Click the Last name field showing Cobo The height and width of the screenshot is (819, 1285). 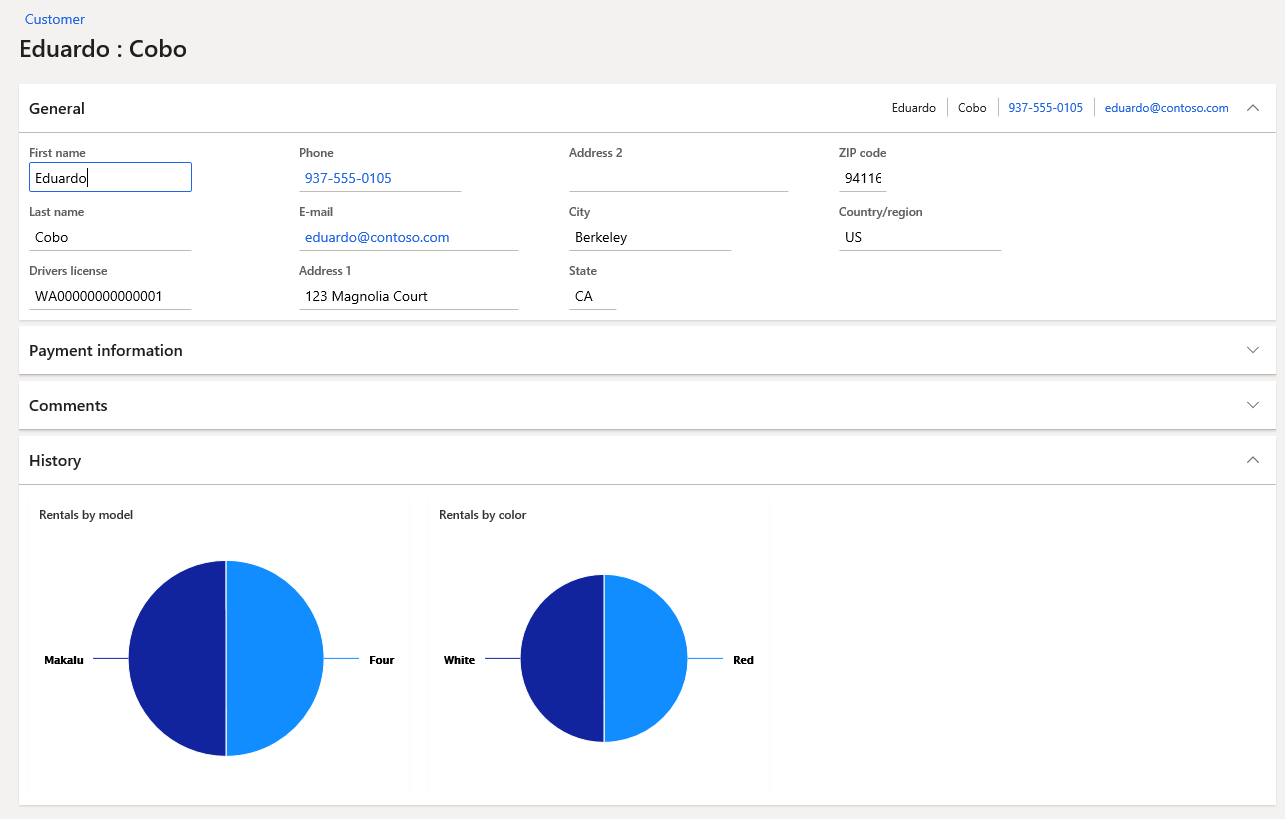tap(110, 237)
